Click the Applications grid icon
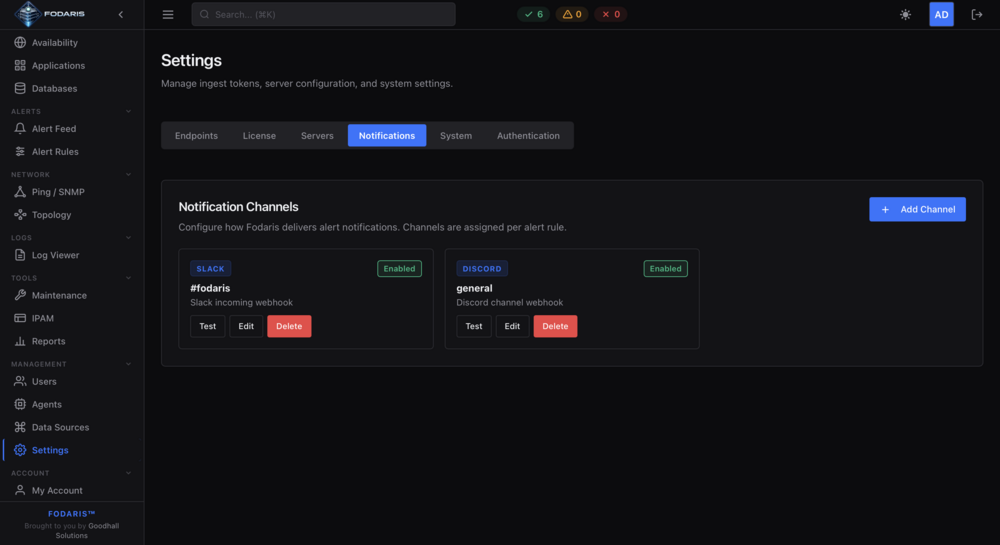Image resolution: width=1000 pixels, height=545 pixels. 20,66
